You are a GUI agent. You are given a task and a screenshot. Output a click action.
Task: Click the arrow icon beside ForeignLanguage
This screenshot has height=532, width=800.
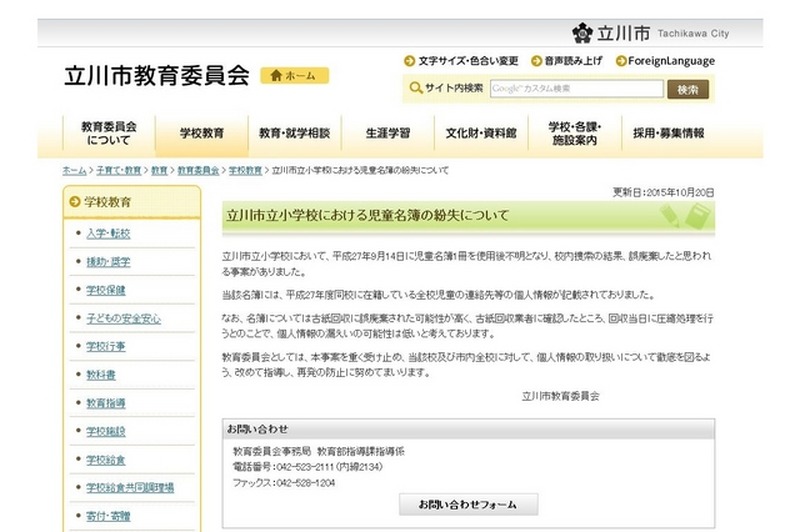tap(620, 61)
